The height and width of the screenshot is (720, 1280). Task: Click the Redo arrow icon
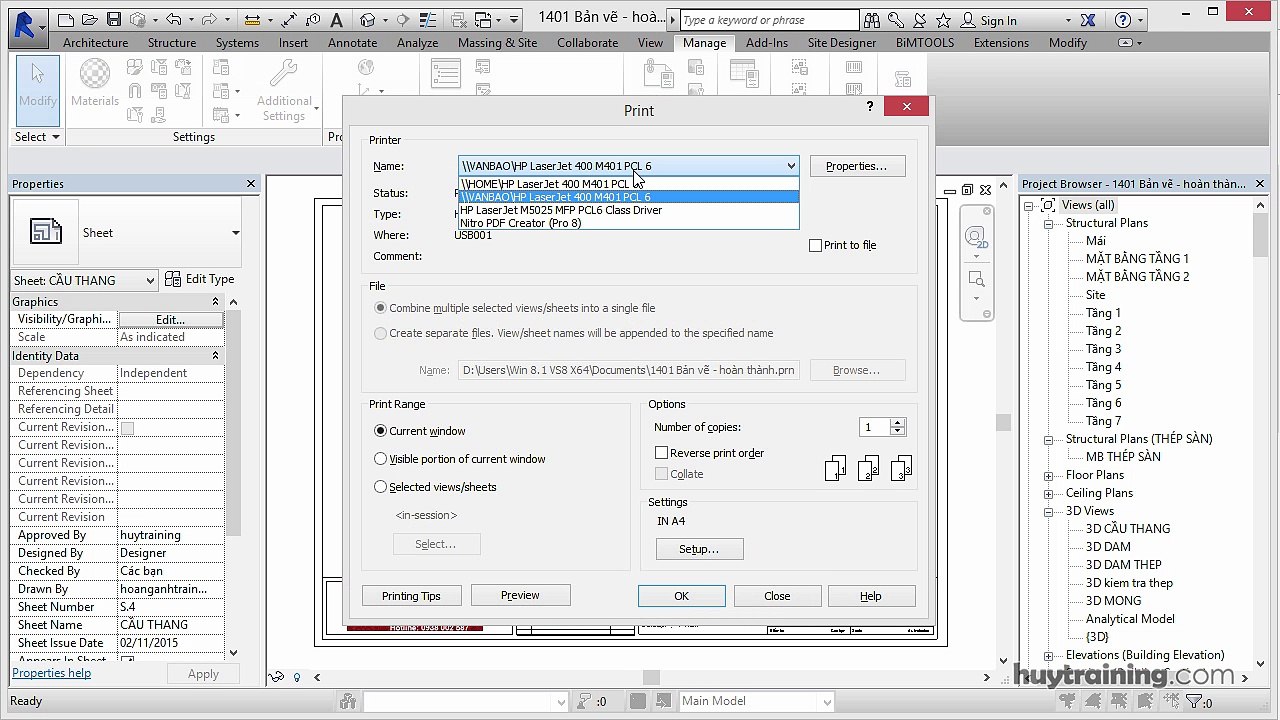210,20
